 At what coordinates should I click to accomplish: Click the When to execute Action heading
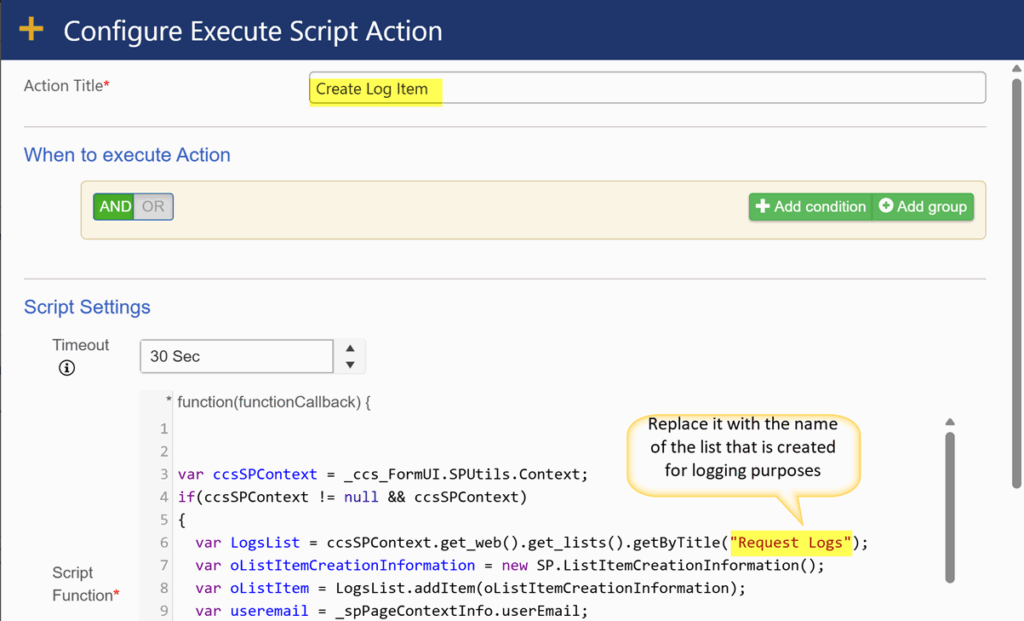tap(127, 155)
